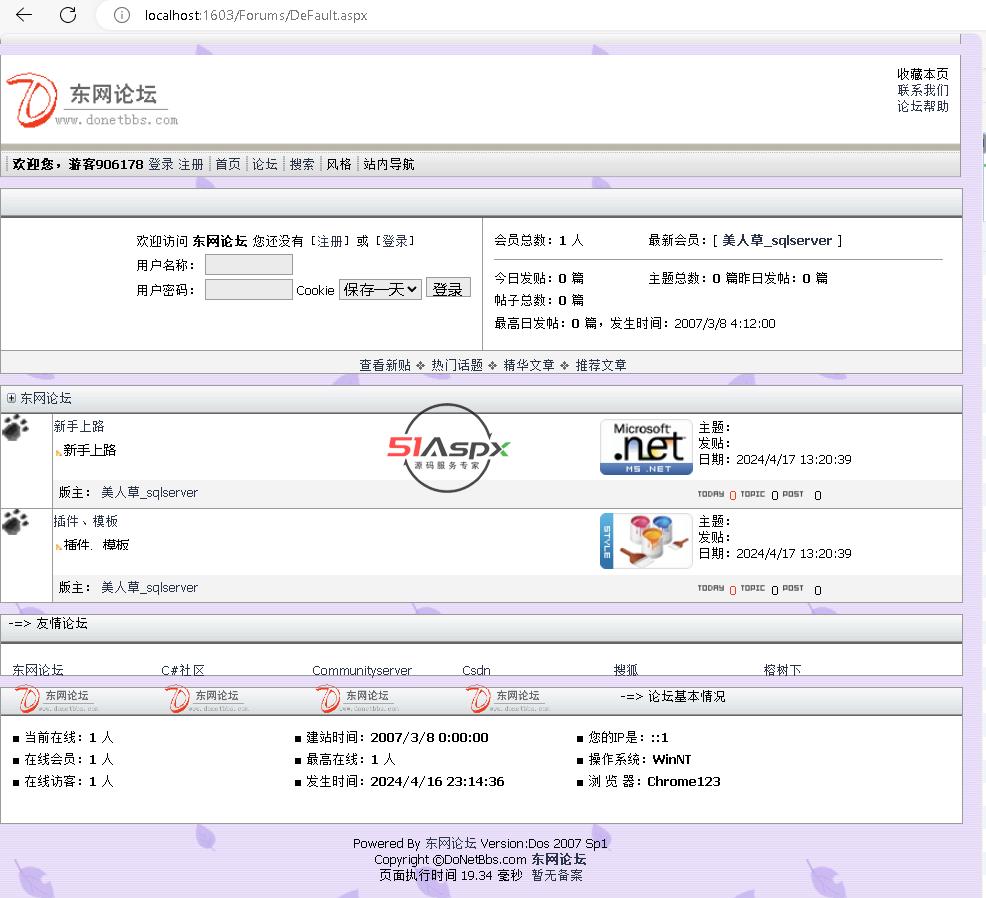Open the 论坛 menu item
The height and width of the screenshot is (898, 986).
point(265,164)
